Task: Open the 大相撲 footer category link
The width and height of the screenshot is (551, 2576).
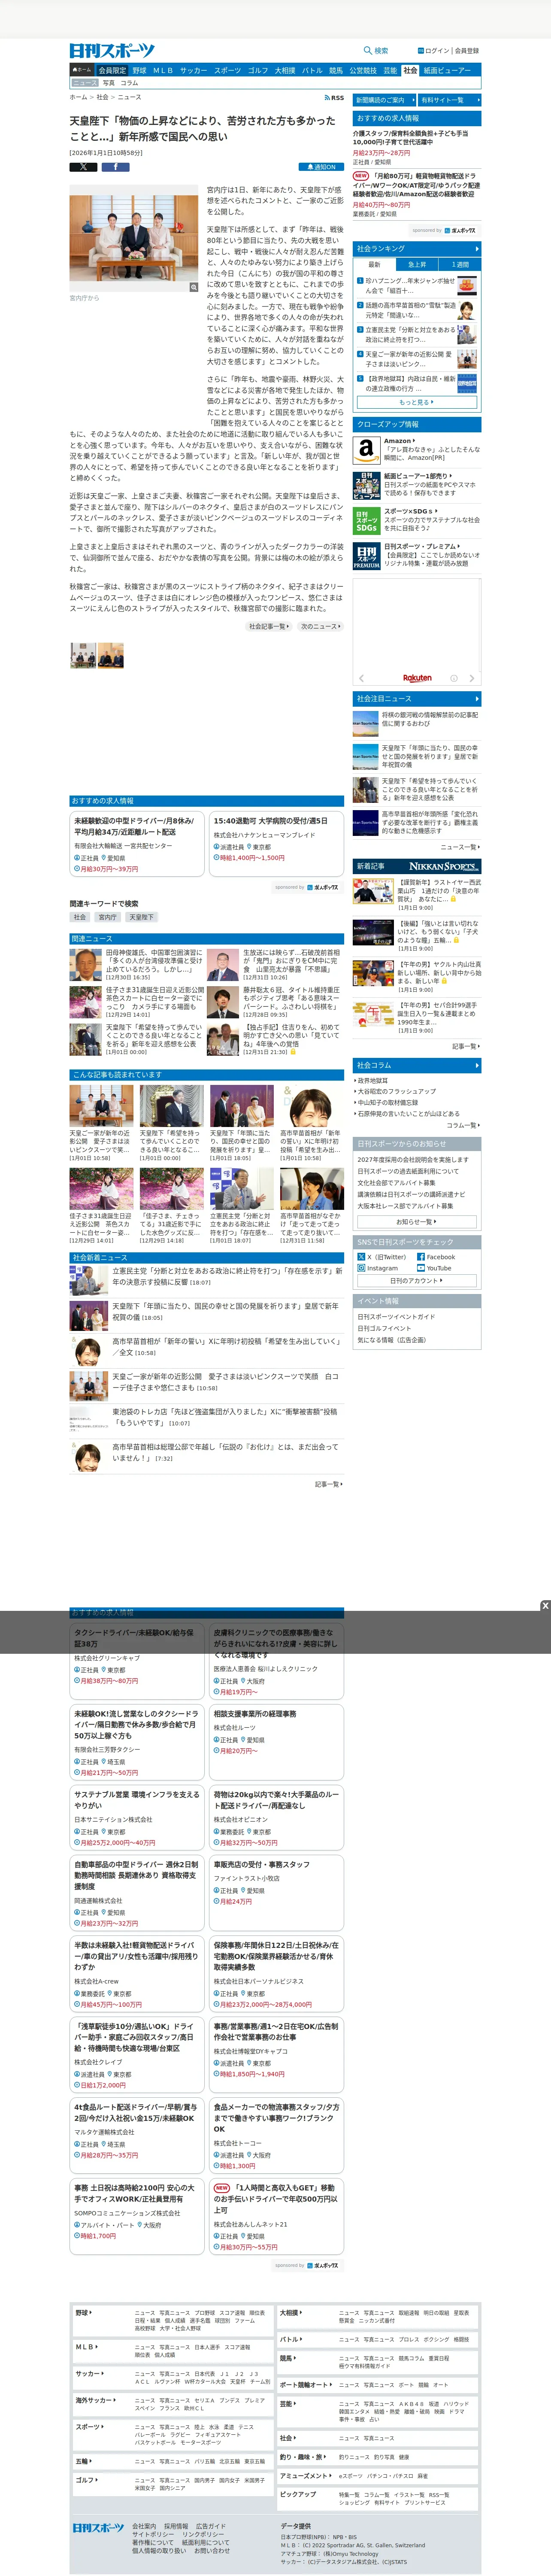Action: pyautogui.click(x=290, y=2313)
